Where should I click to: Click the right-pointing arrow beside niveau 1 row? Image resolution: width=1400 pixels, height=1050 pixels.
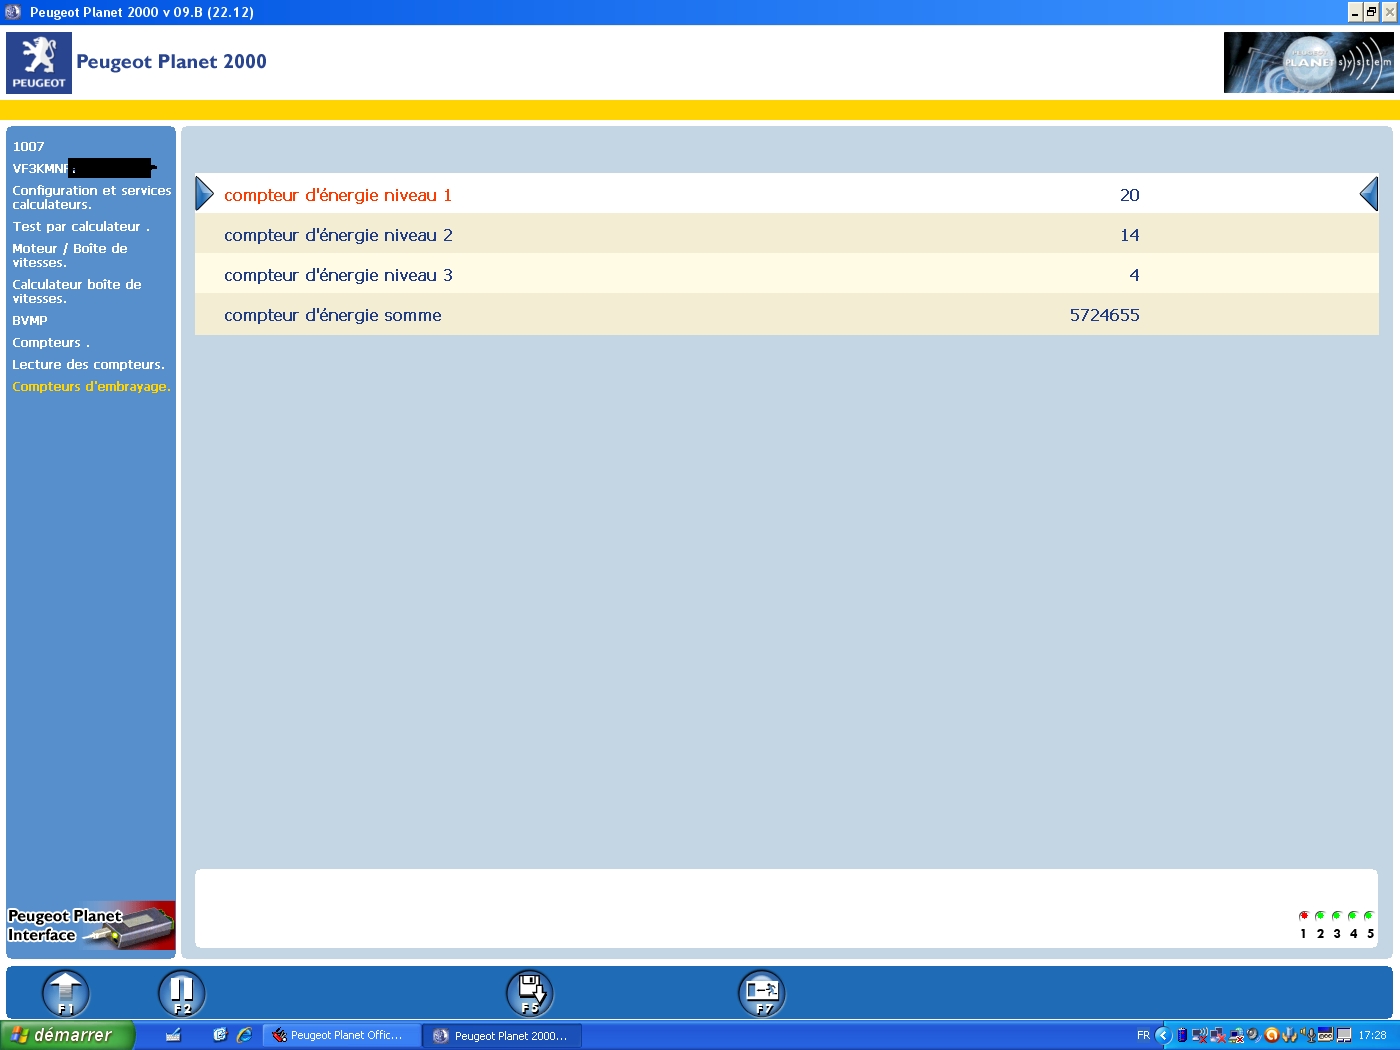[204, 193]
